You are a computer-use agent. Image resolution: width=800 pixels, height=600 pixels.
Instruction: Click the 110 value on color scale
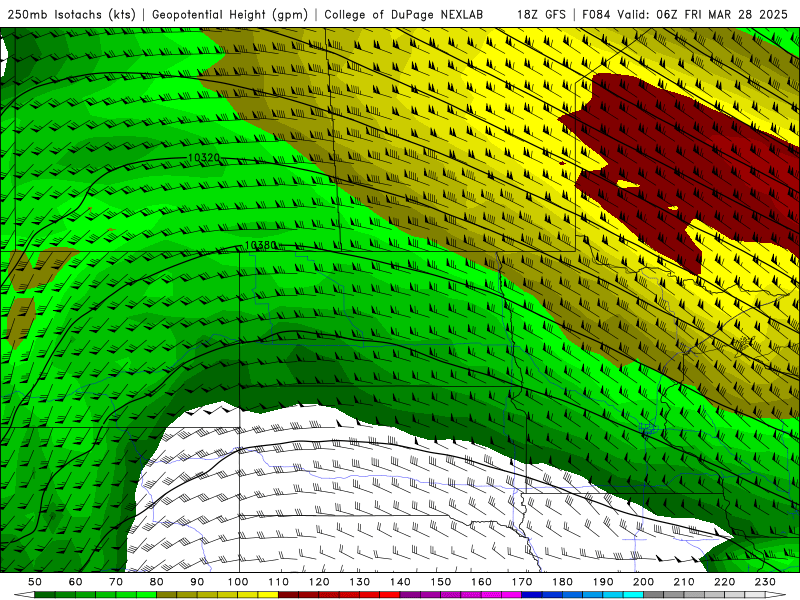(279, 582)
